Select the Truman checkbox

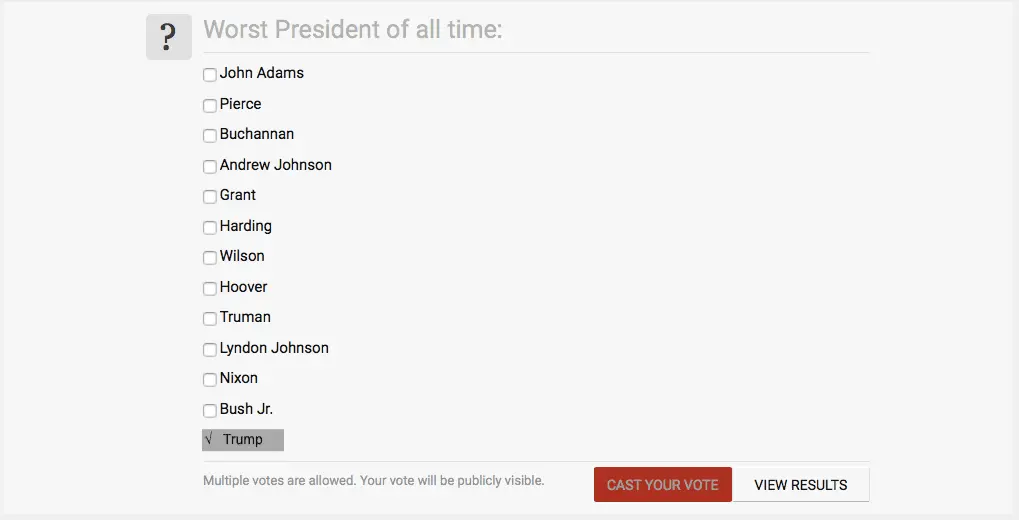click(x=210, y=318)
